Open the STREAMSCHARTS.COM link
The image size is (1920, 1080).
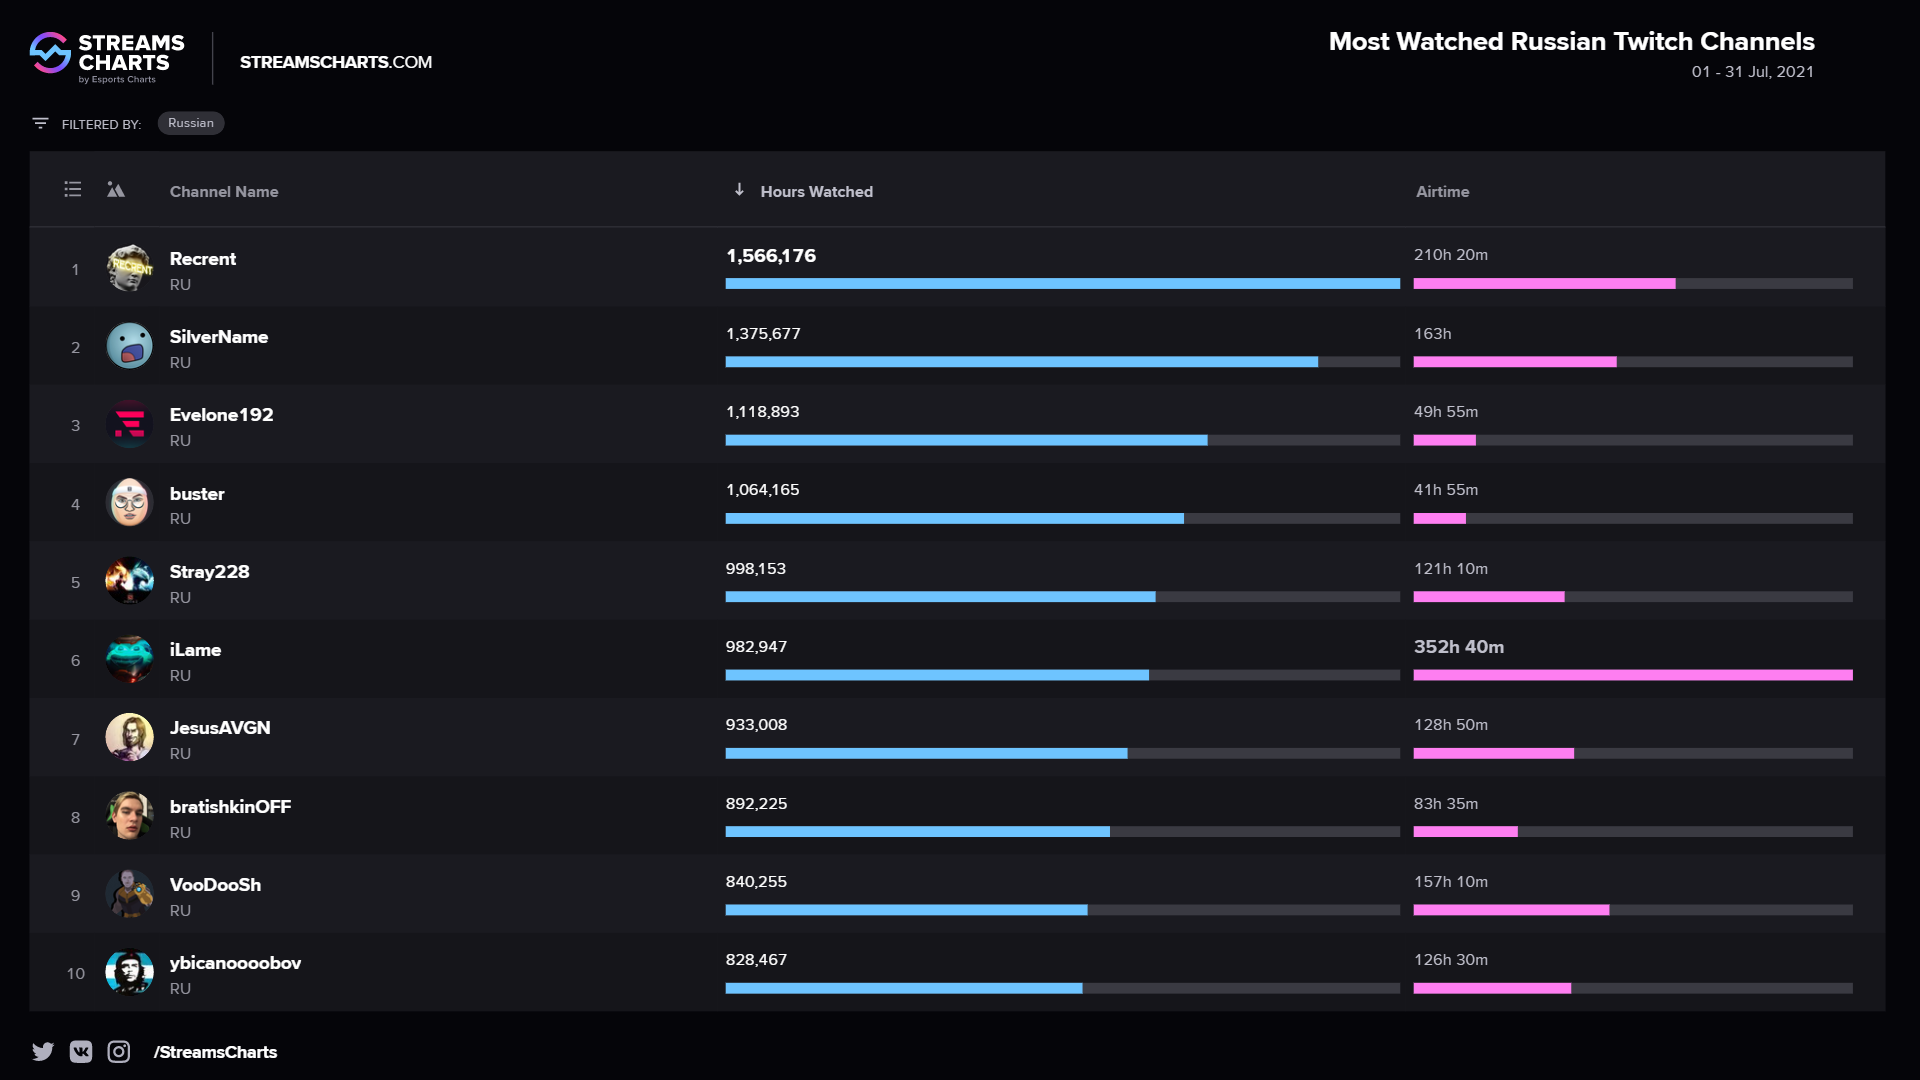336,62
